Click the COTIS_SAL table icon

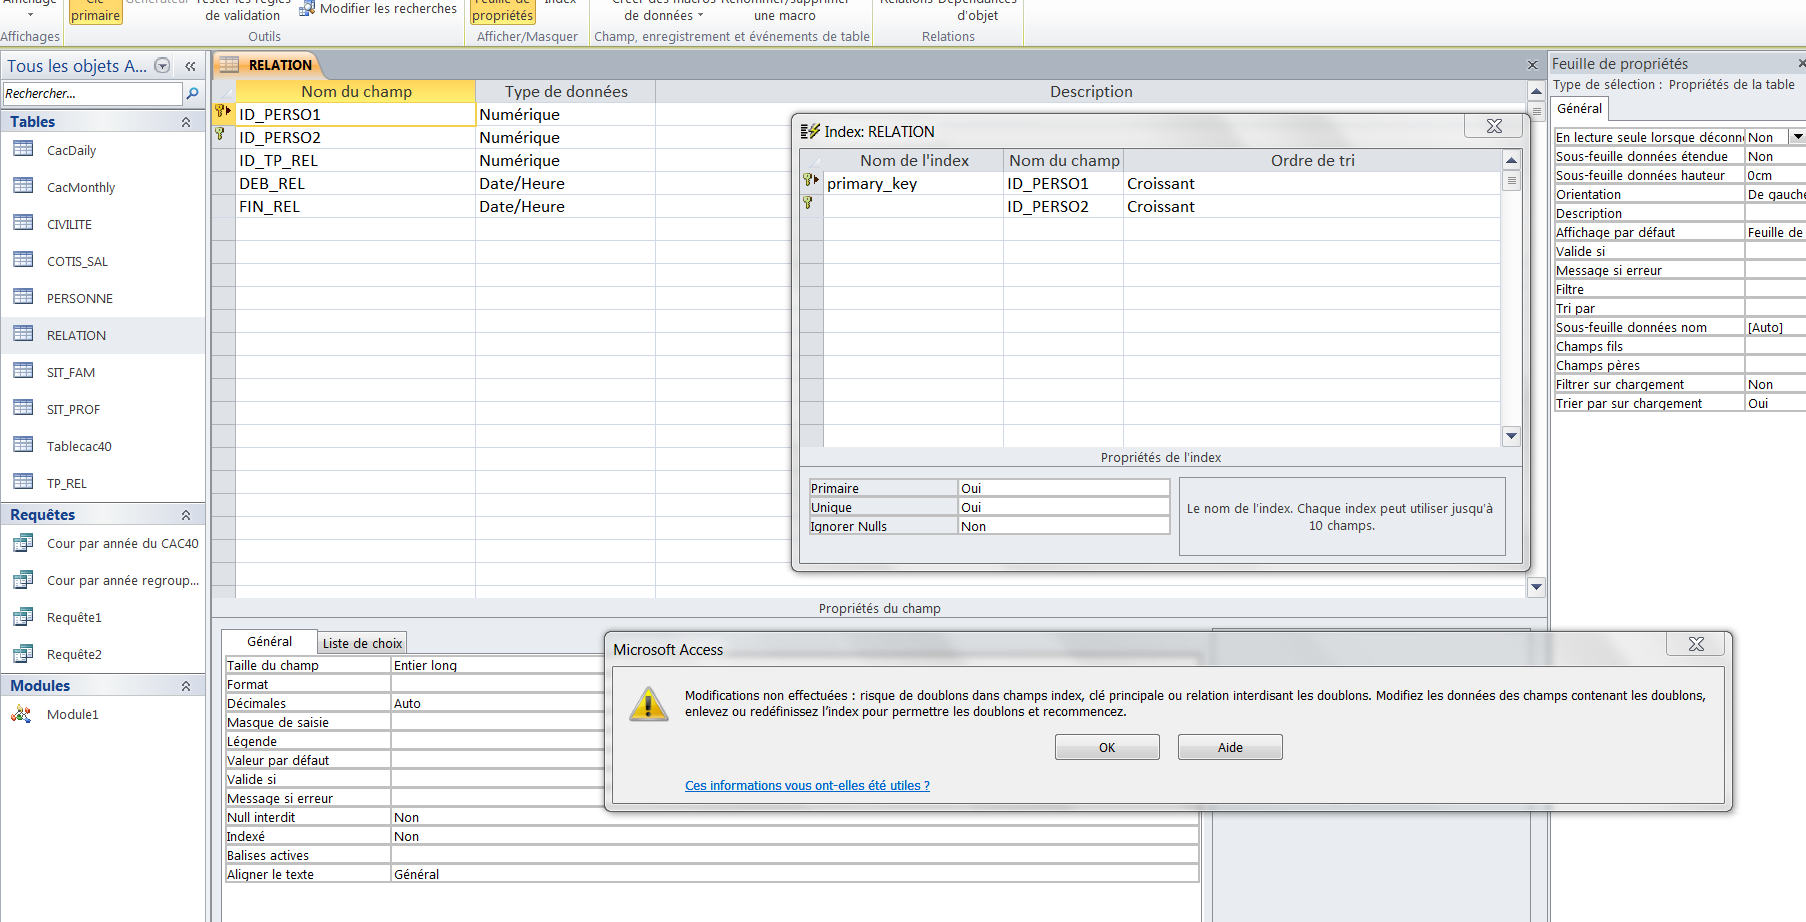click(x=24, y=260)
